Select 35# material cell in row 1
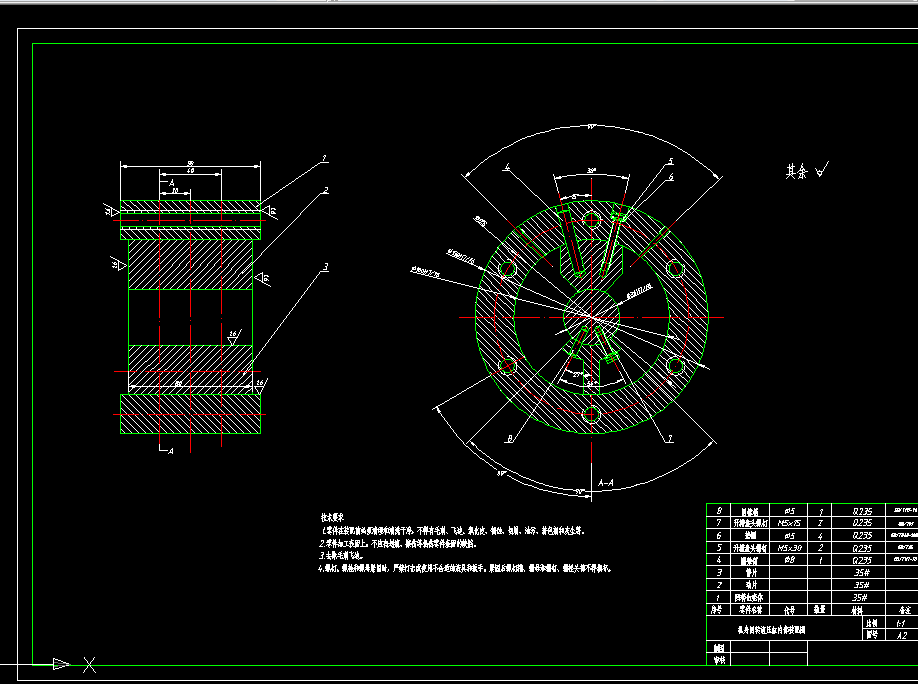This screenshot has height=684, width=918. [x=860, y=598]
